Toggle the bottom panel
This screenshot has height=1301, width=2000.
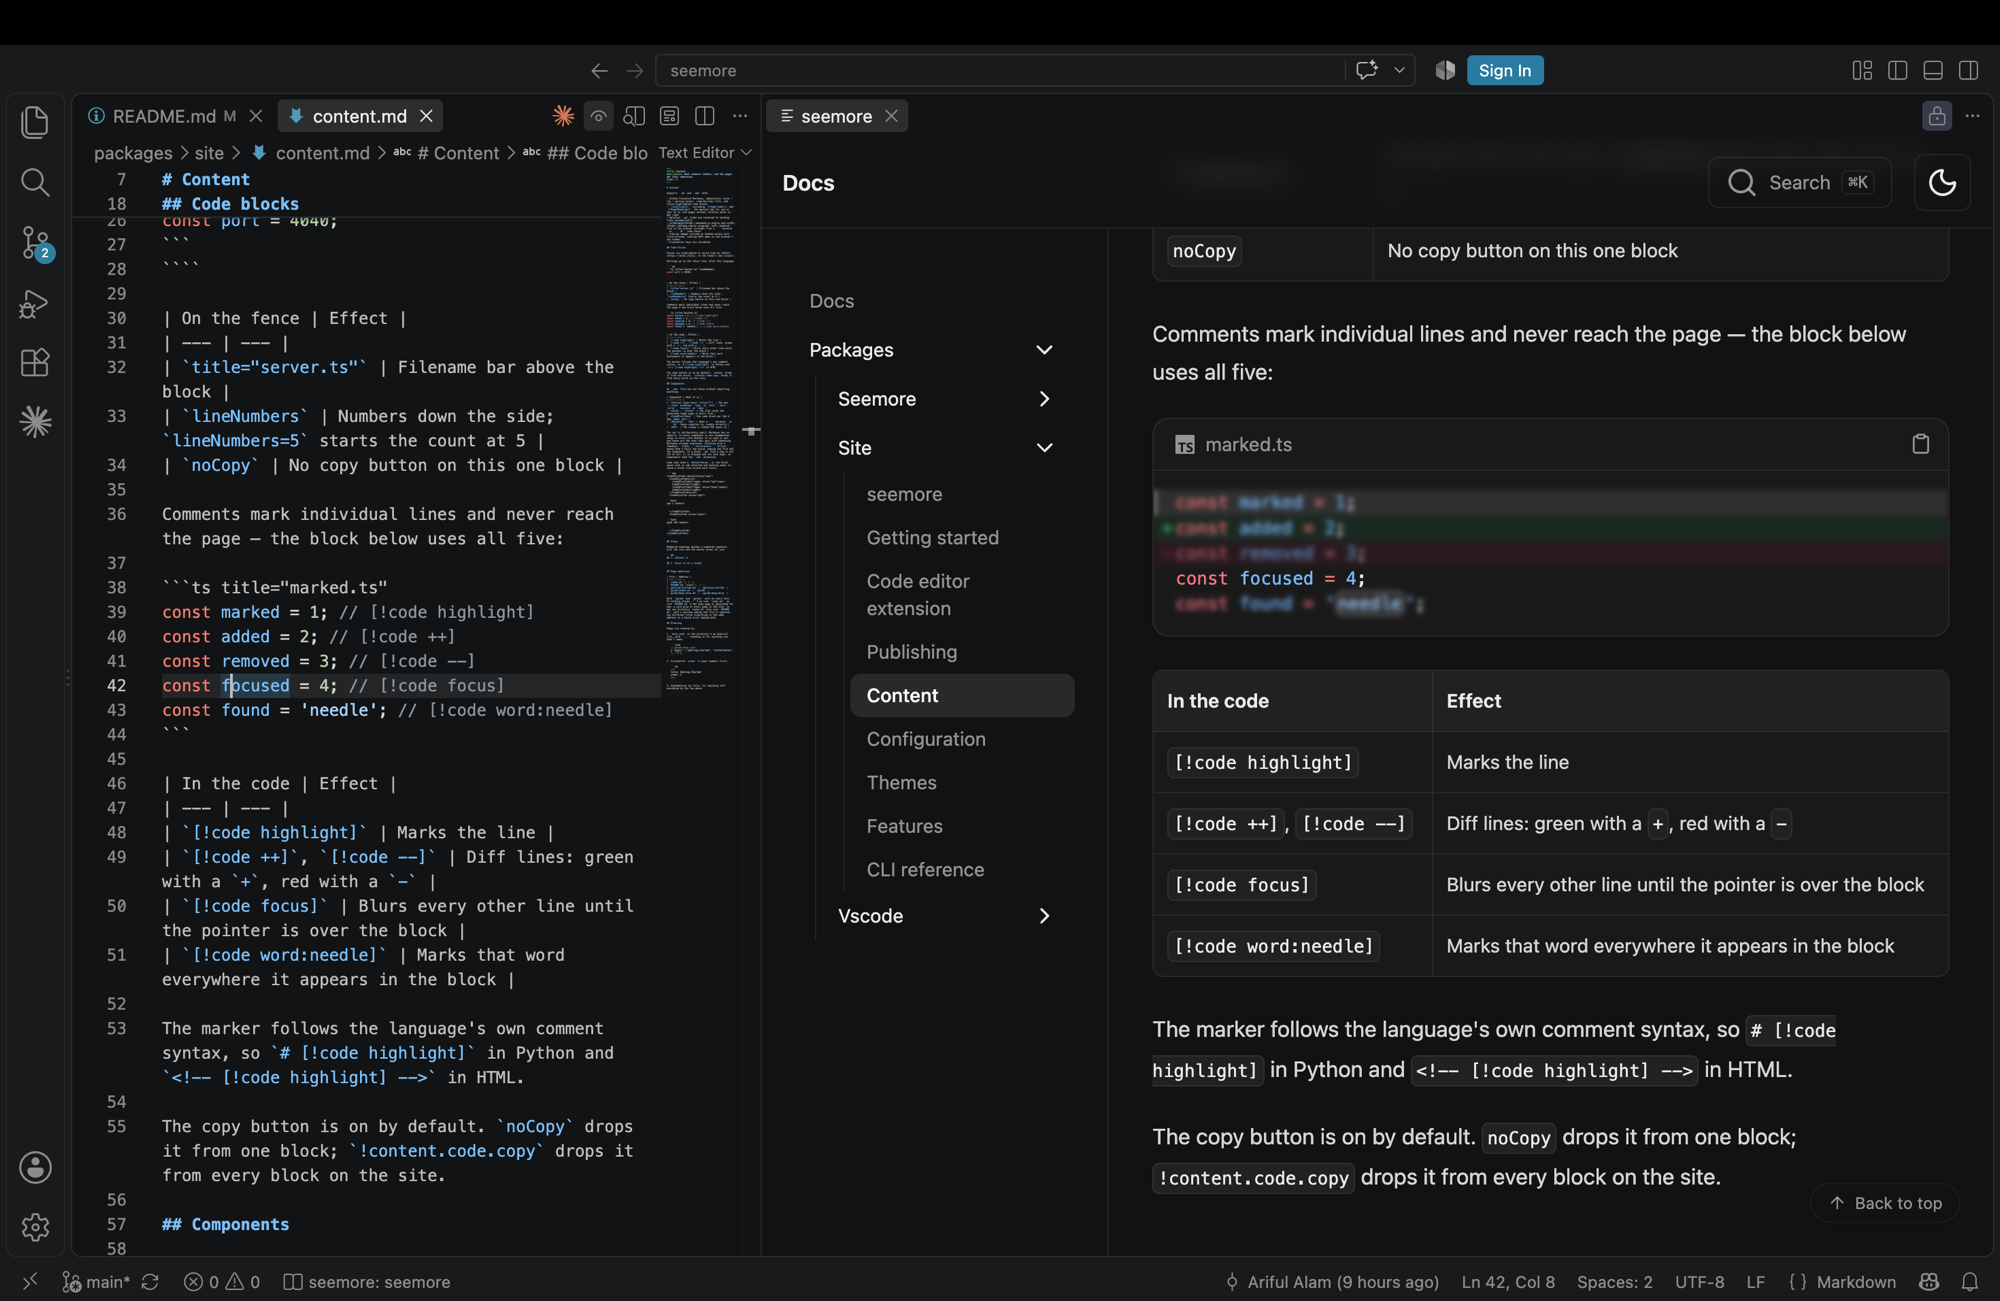pos(1933,70)
